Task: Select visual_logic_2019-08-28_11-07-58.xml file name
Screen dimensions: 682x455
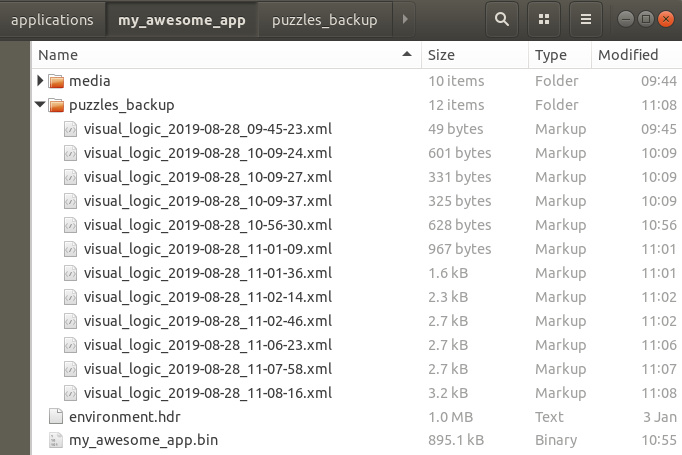Action: 208,369
